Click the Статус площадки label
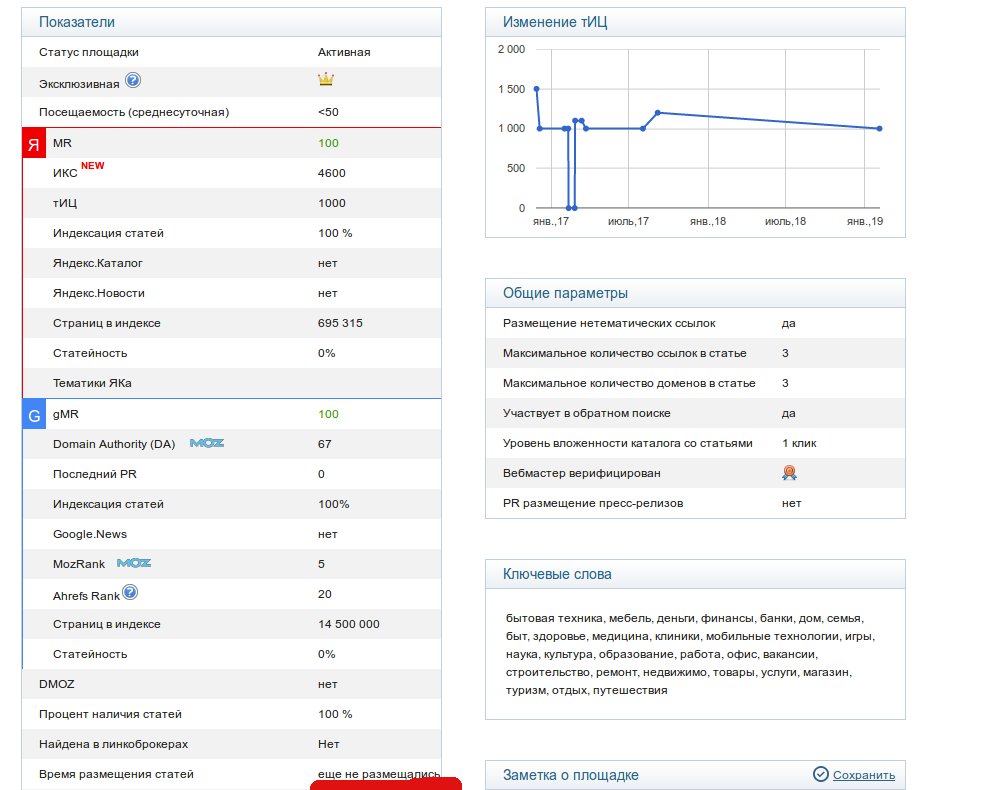This screenshot has width=981, height=790. 89,52
